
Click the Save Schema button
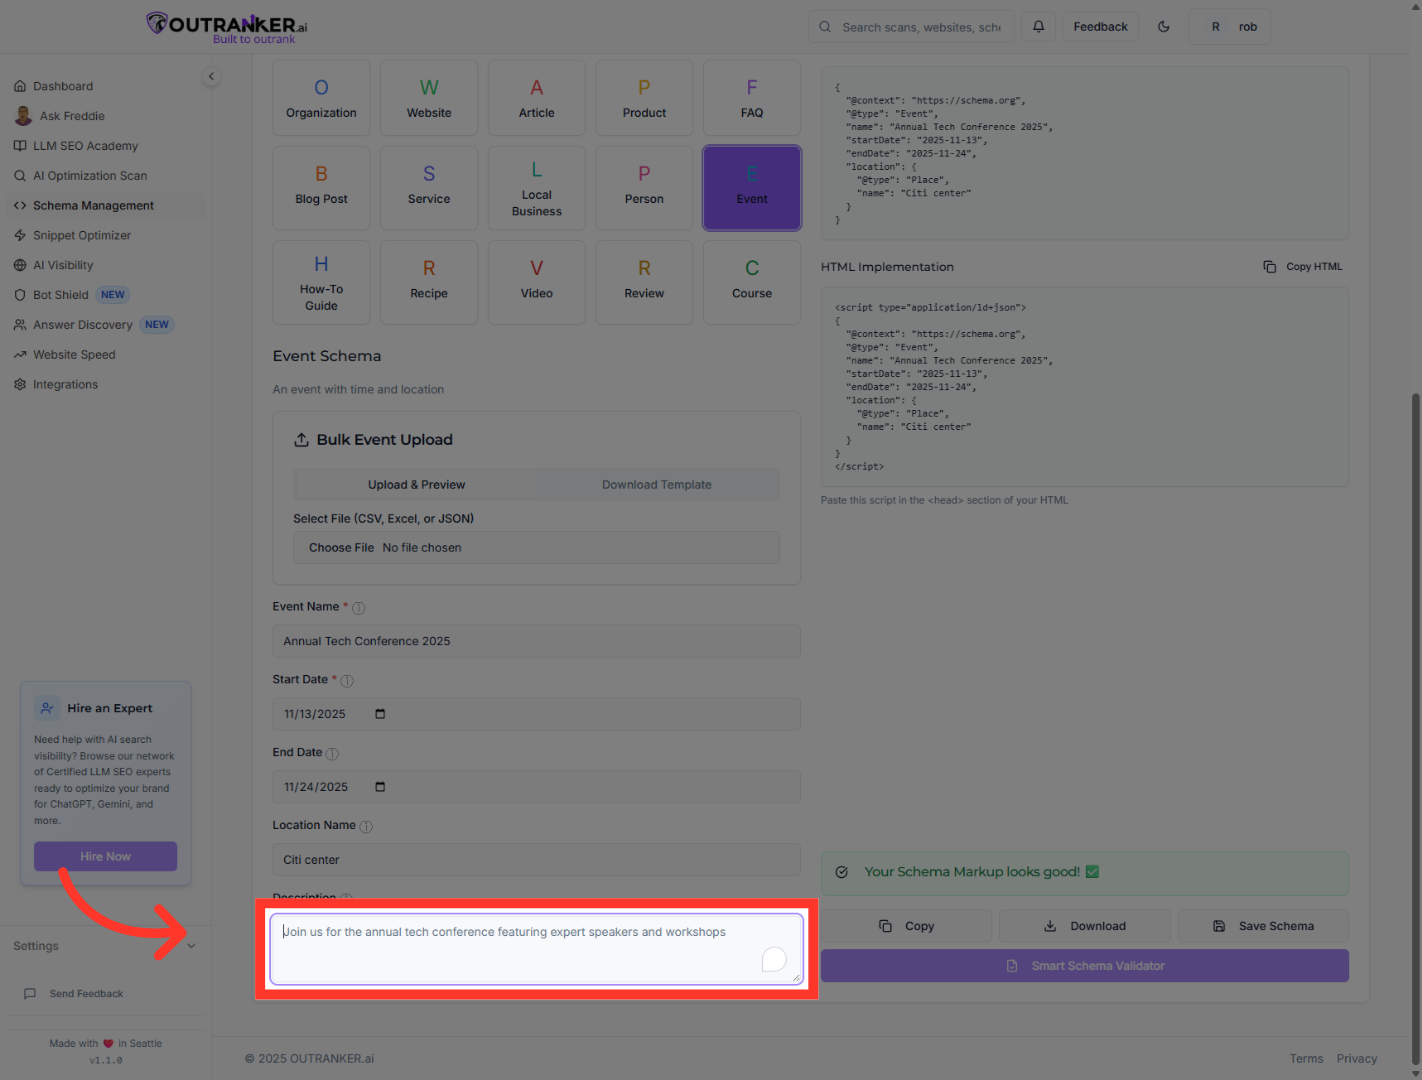pyautogui.click(x=1263, y=926)
